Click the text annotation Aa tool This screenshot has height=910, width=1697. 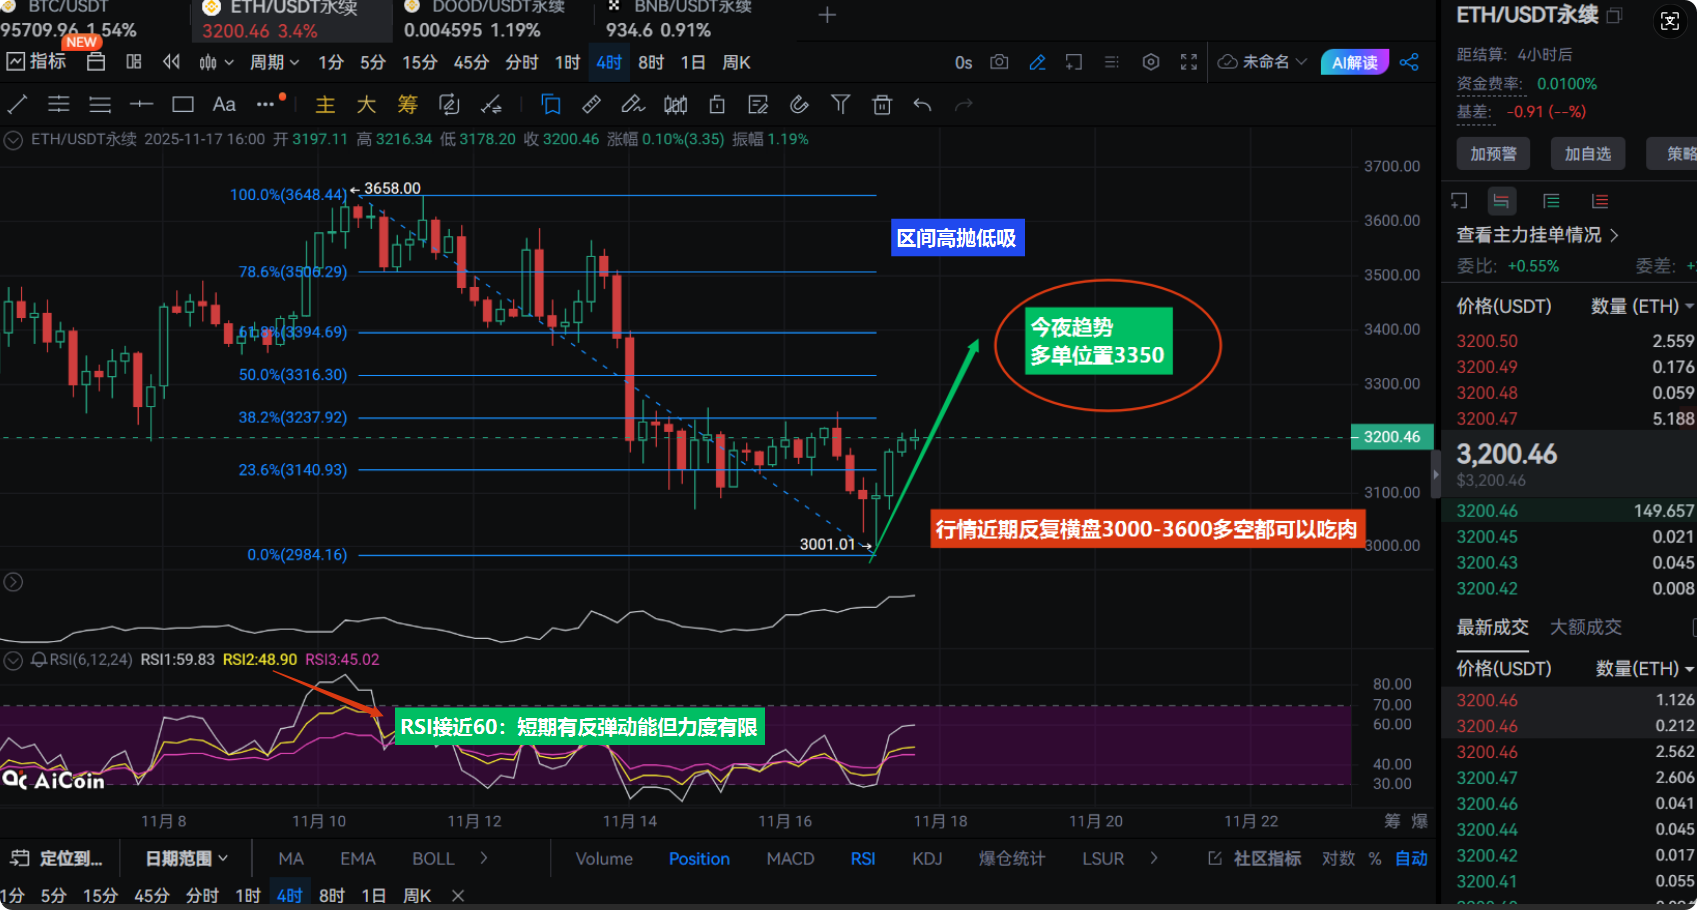point(224,104)
